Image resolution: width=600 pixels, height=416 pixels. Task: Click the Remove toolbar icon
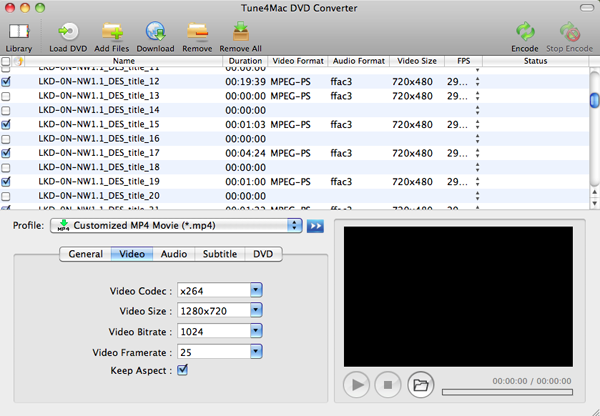point(197,31)
